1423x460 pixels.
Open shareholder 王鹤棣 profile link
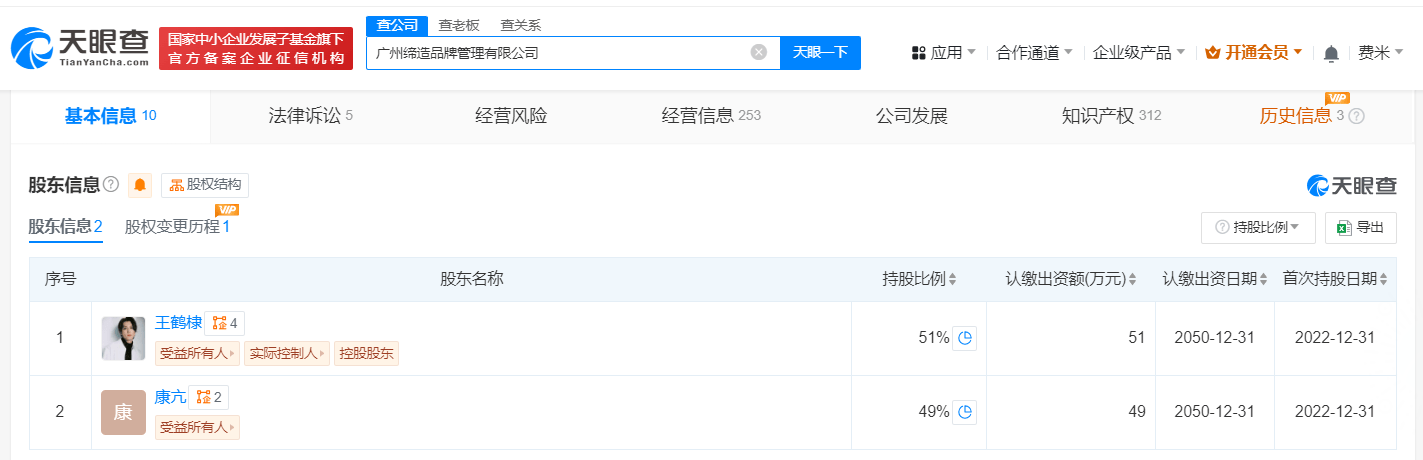[178, 323]
